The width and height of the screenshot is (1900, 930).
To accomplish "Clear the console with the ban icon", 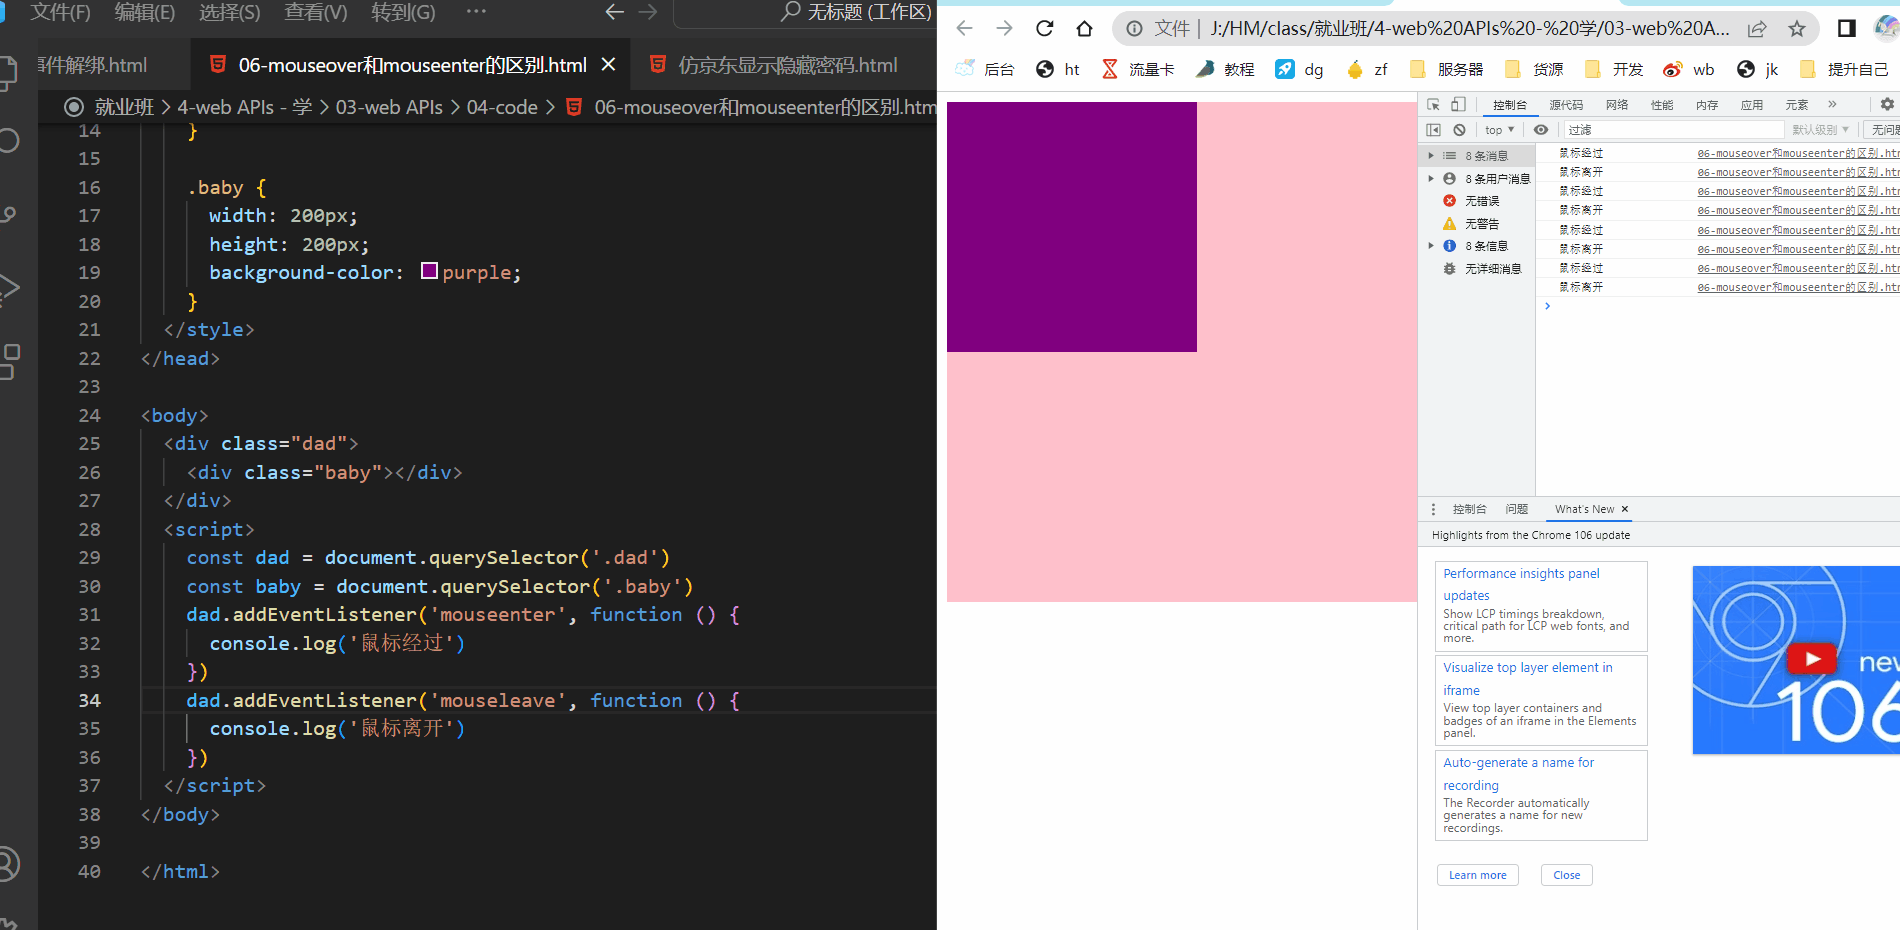I will [1459, 130].
